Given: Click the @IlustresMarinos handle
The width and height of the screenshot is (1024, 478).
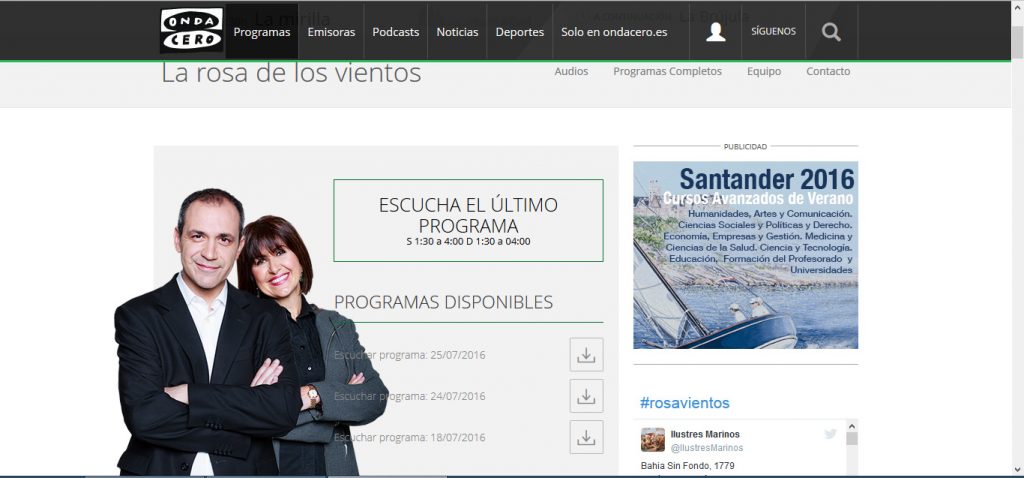Looking at the screenshot, I should (707, 448).
